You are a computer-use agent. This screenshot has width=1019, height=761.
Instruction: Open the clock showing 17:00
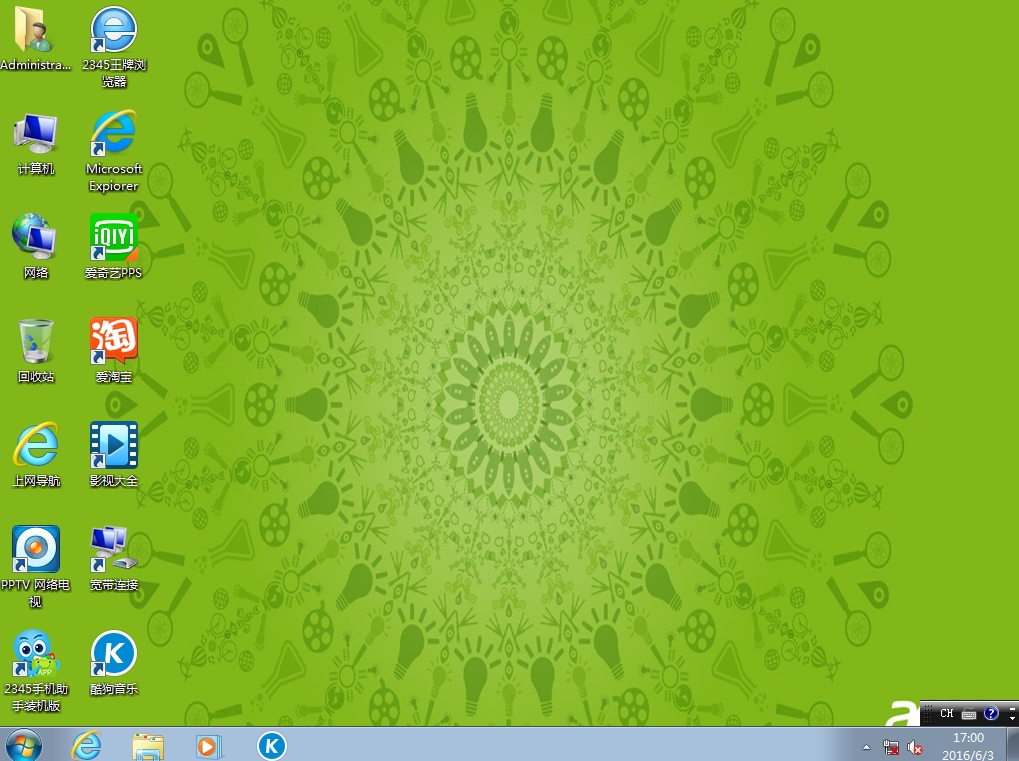(x=968, y=746)
